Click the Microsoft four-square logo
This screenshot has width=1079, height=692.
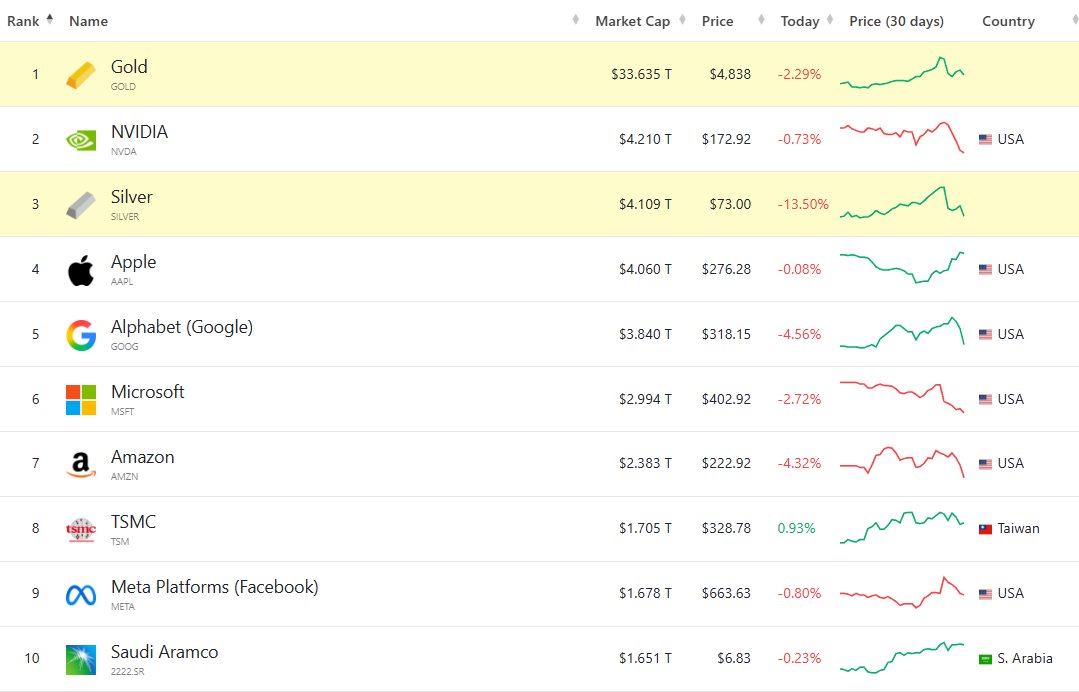(x=80, y=398)
